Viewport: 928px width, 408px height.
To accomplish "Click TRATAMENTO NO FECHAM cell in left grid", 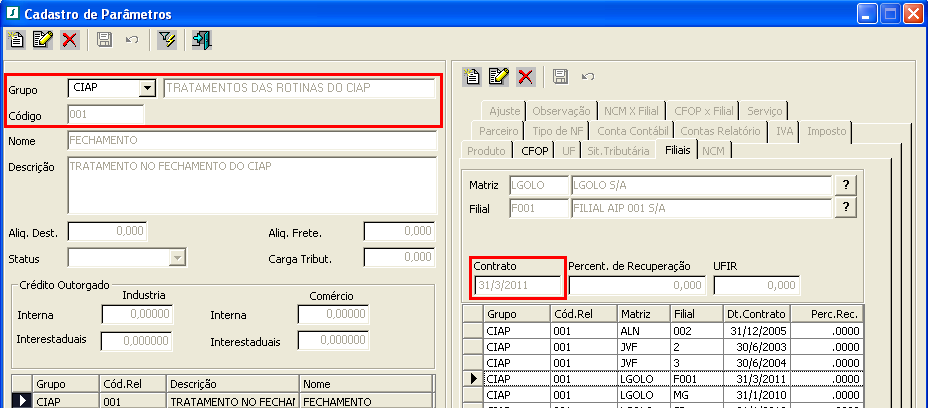I will pyautogui.click(x=233, y=401).
